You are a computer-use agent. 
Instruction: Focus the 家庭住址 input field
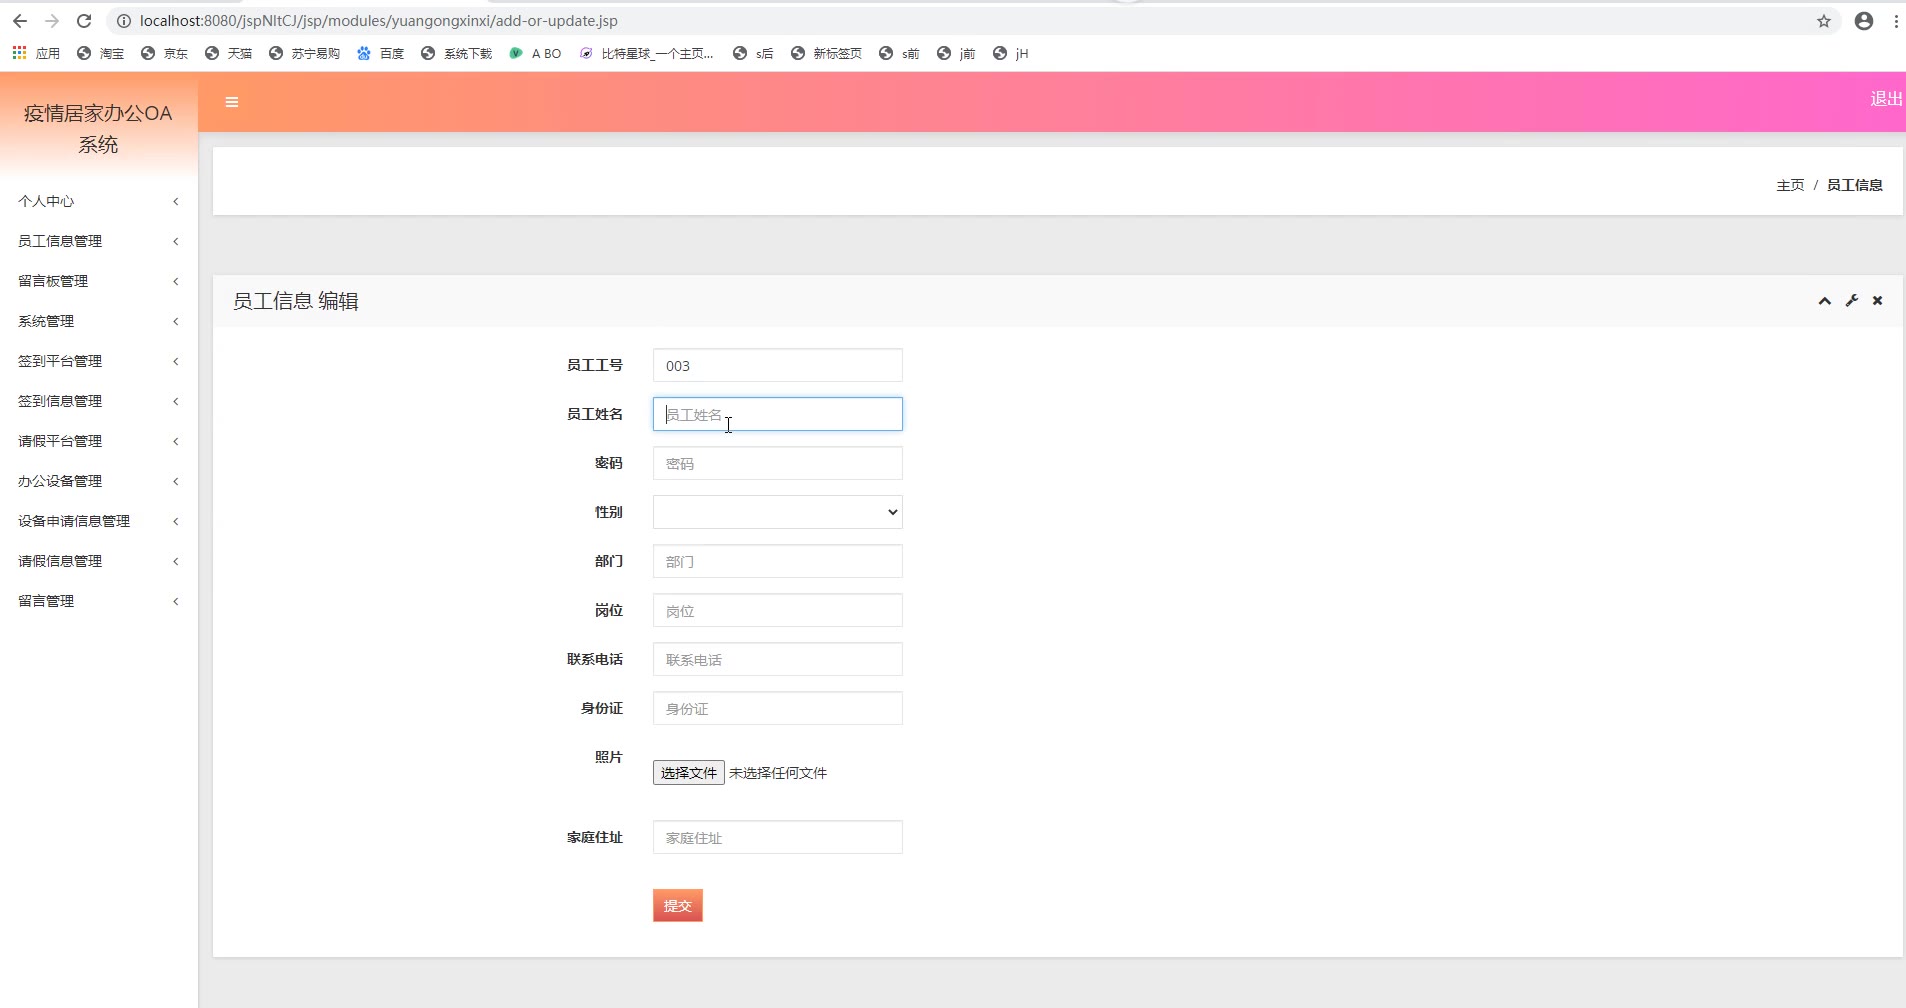point(778,837)
